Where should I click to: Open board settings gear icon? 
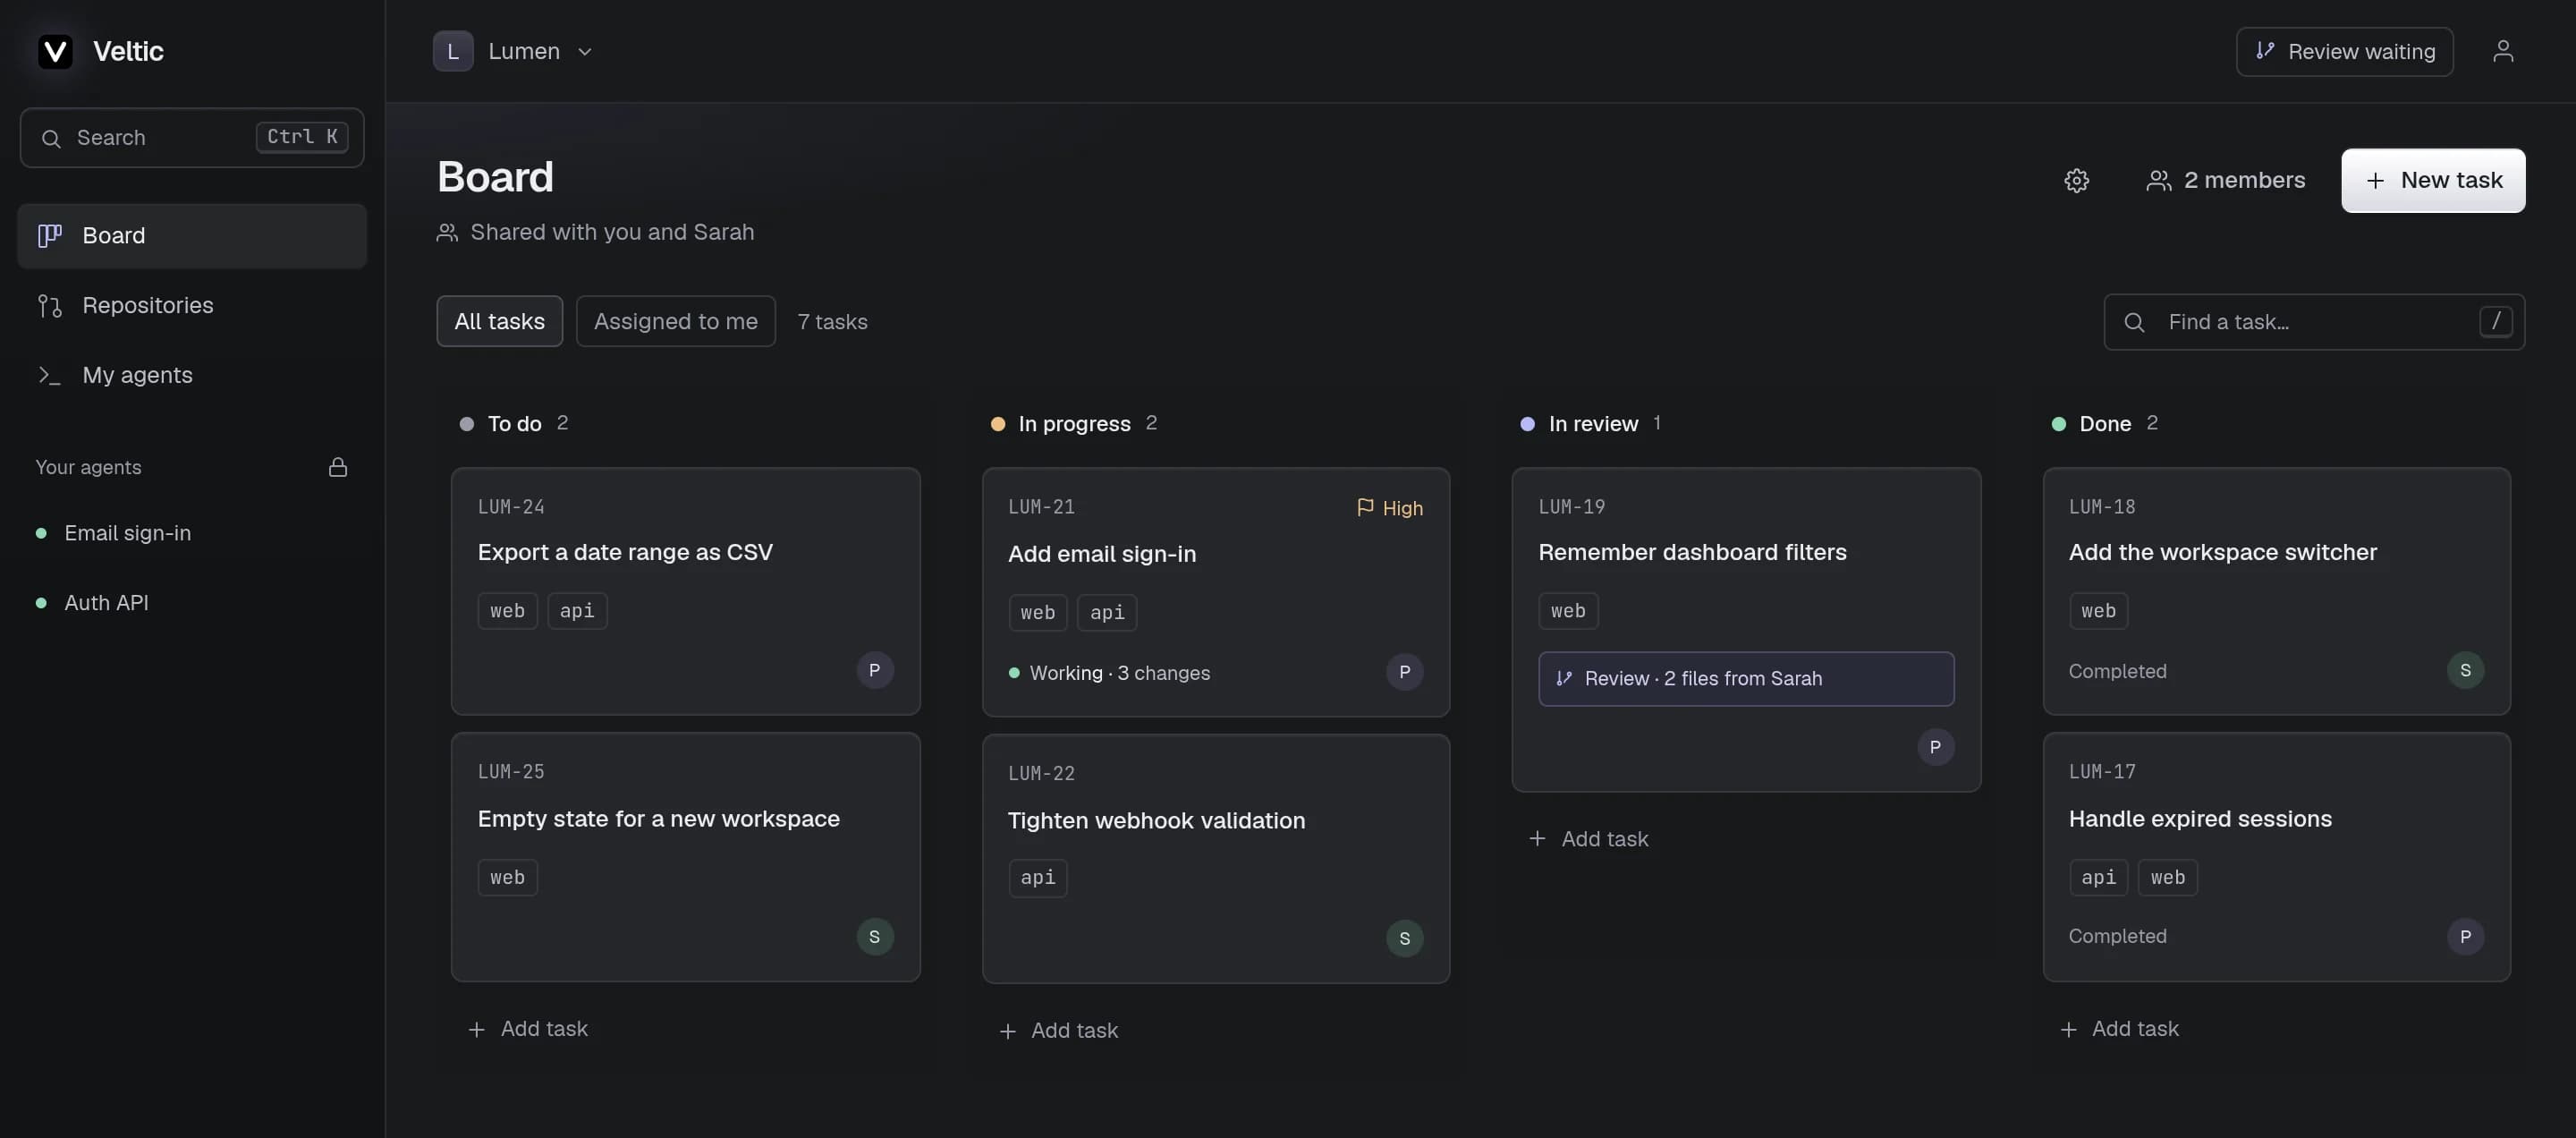point(2076,180)
